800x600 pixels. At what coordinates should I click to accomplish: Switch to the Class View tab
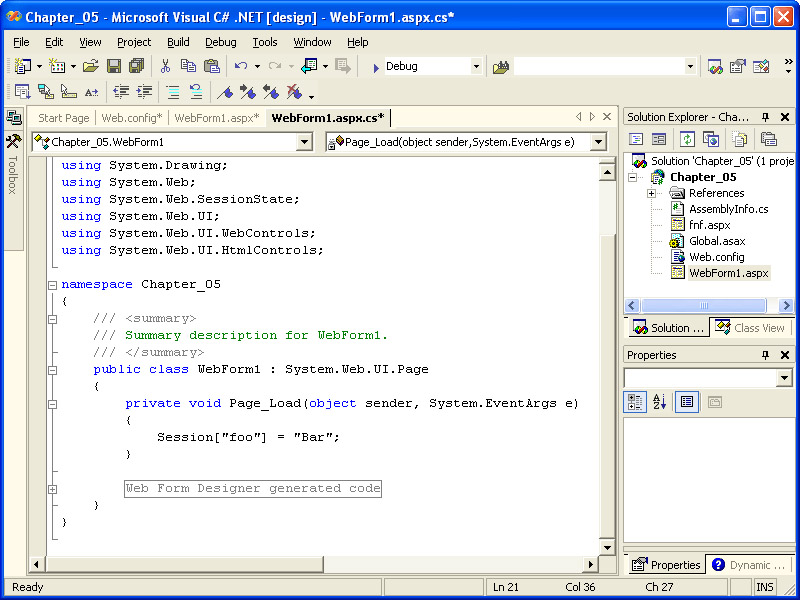click(x=751, y=328)
